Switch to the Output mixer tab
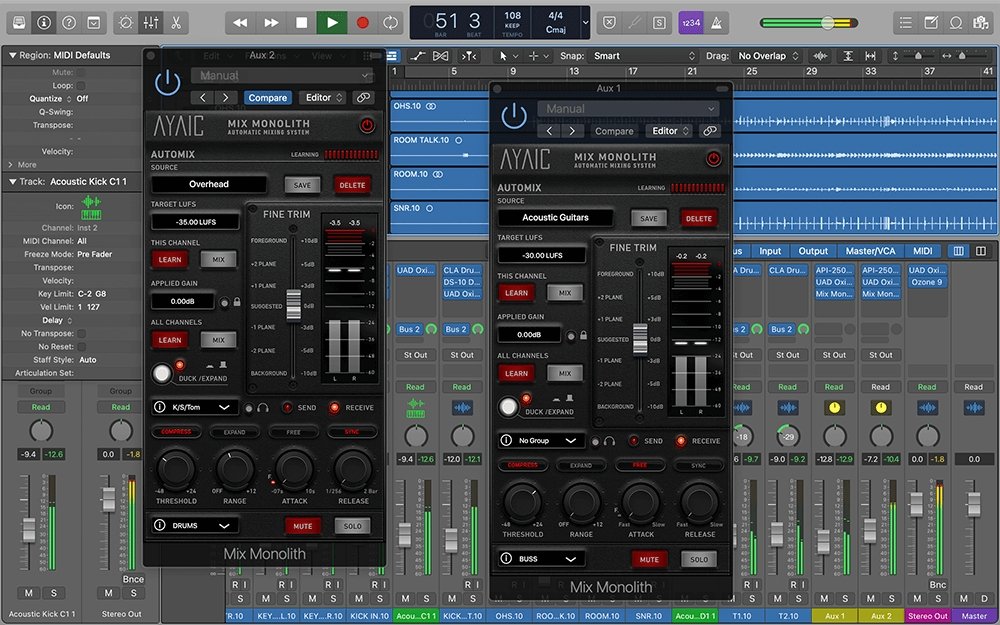 813,251
